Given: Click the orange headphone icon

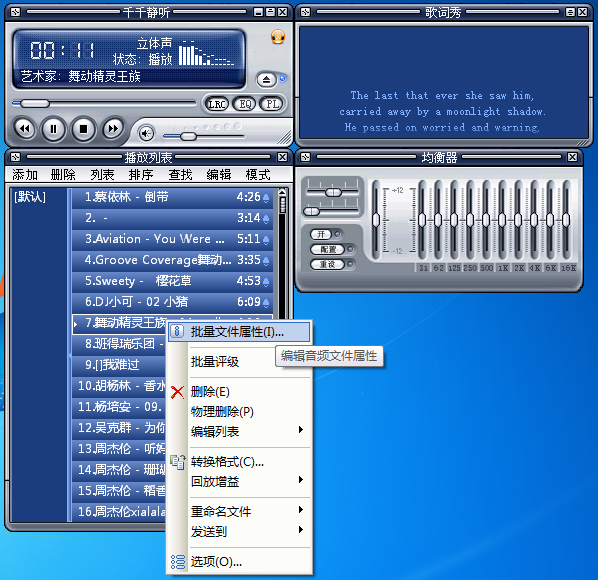Looking at the screenshot, I should [x=278, y=37].
